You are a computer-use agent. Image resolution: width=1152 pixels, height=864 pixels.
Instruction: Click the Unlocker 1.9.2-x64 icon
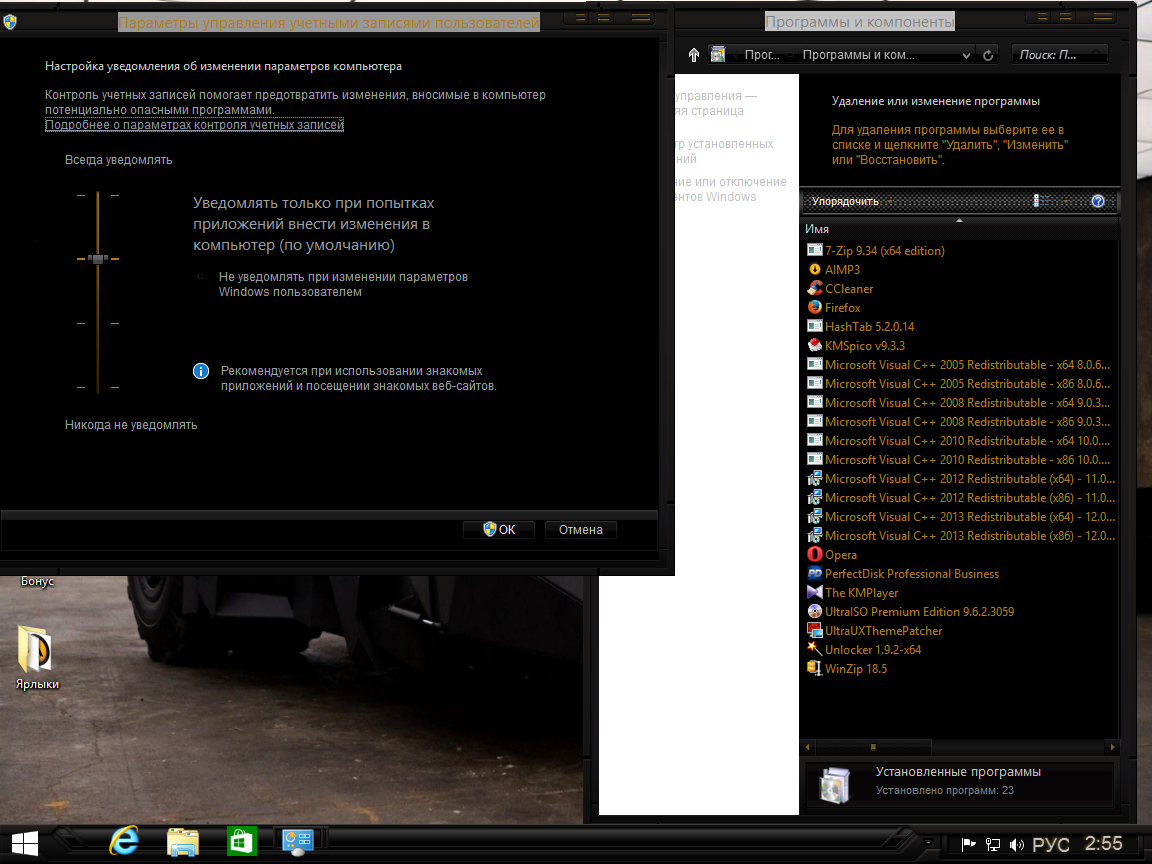click(x=814, y=649)
